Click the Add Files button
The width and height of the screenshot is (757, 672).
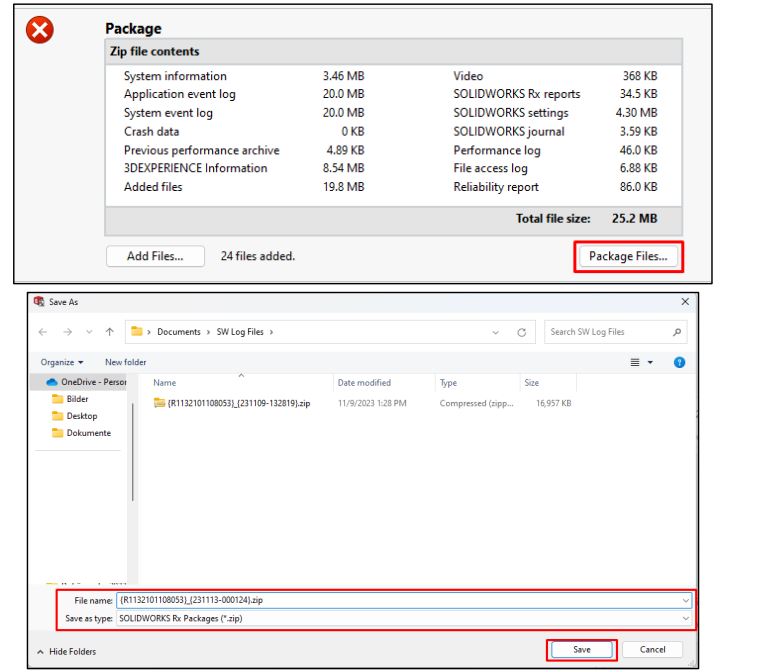coord(155,256)
